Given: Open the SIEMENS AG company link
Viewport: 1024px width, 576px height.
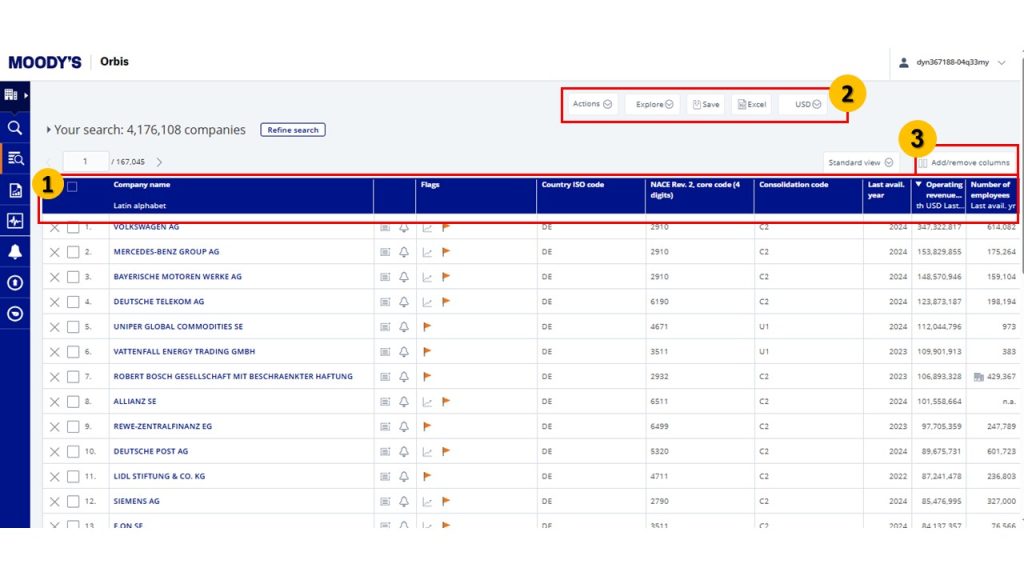Looking at the screenshot, I should click(x=136, y=502).
